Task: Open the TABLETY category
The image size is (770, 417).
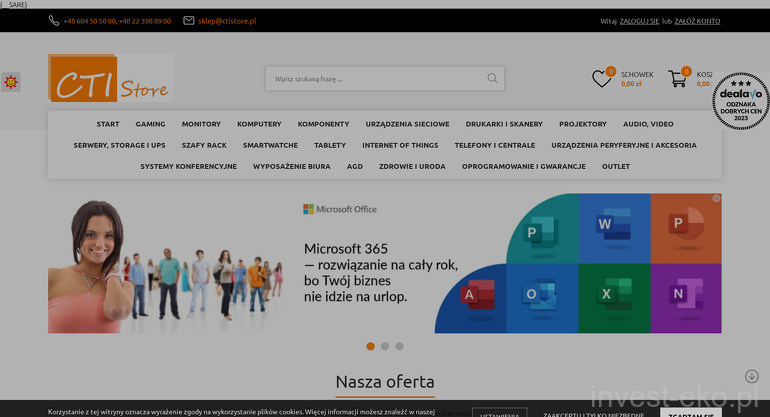Action: coord(330,145)
